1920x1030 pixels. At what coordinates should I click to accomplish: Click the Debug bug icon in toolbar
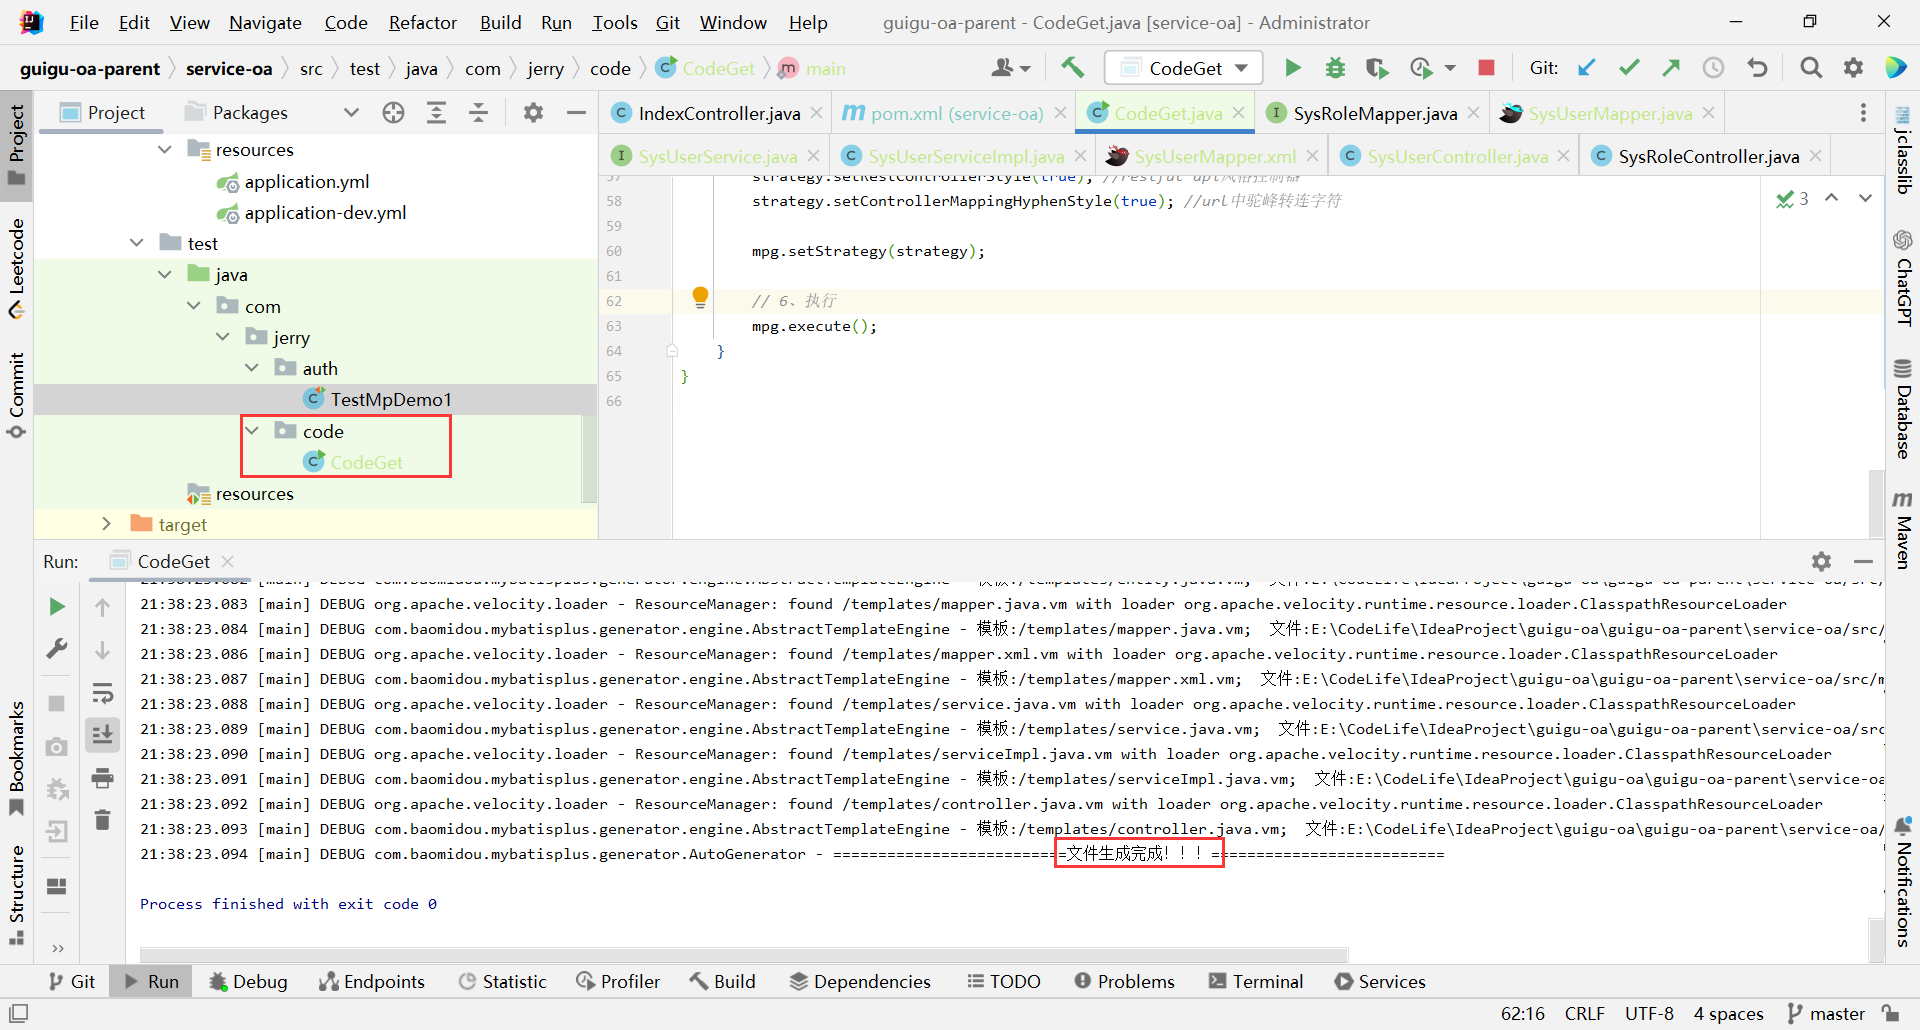pyautogui.click(x=1335, y=68)
